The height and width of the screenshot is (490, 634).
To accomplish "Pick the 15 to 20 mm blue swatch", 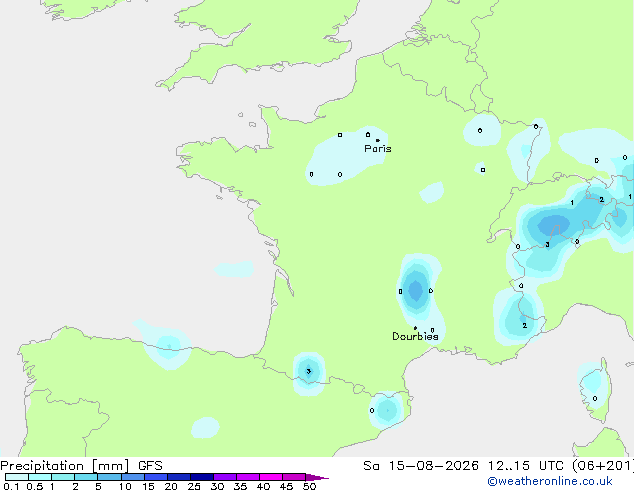I will click(156, 477).
